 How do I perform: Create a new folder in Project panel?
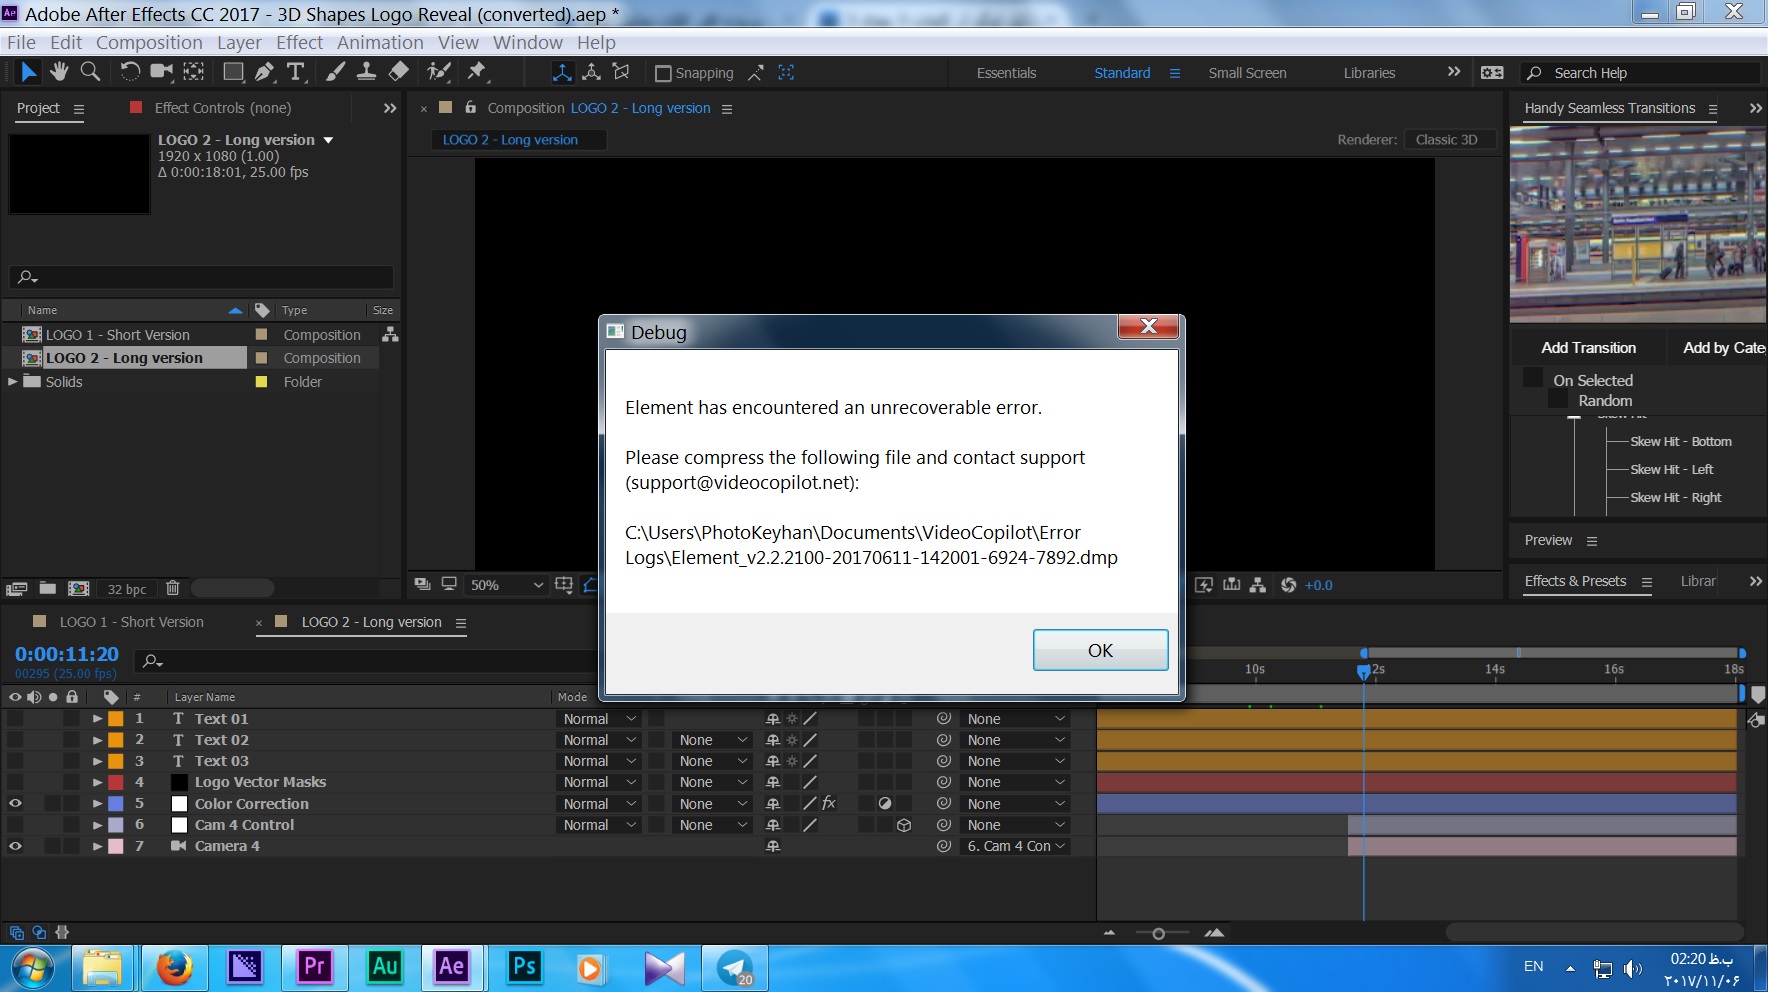[47, 588]
